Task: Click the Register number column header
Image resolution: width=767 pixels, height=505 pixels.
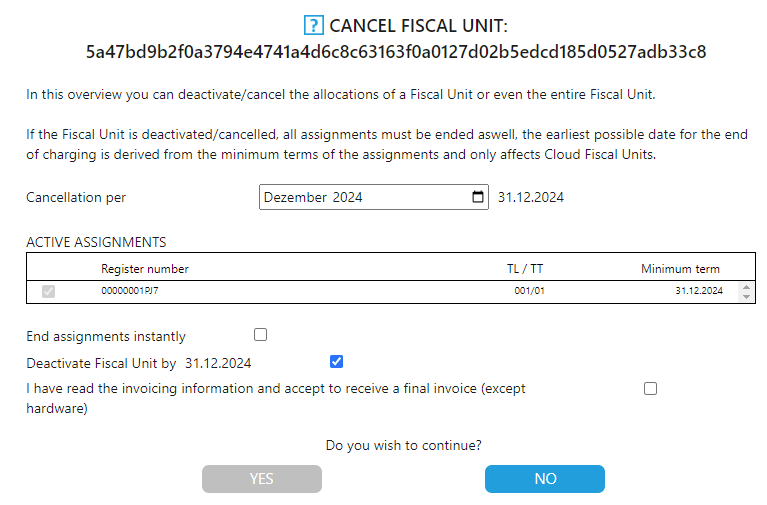Action: click(x=145, y=269)
